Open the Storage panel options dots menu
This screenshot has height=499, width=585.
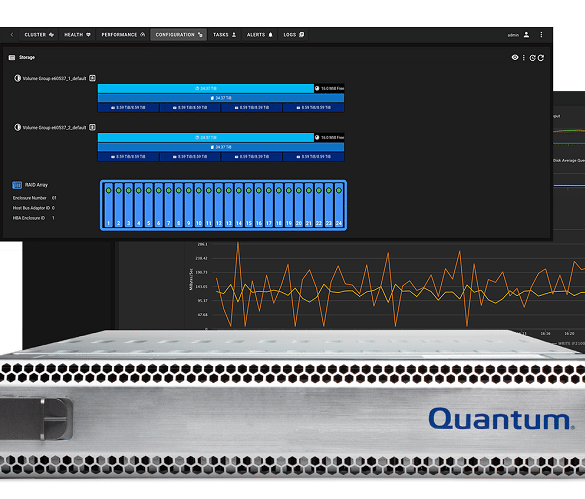click(x=523, y=57)
